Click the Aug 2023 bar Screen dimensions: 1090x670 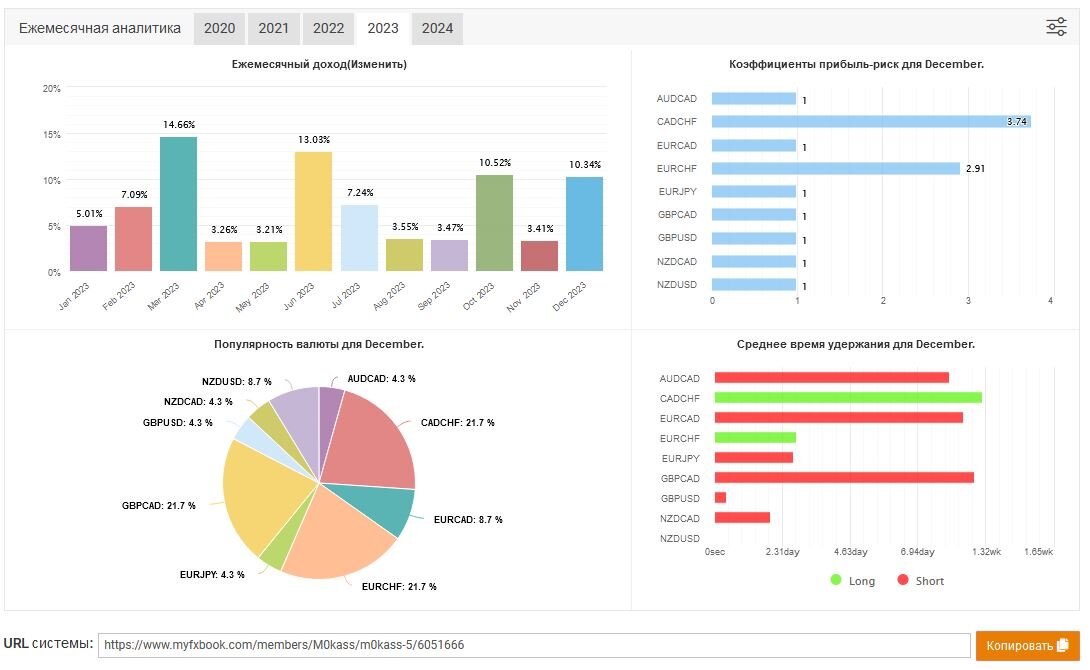(405, 255)
